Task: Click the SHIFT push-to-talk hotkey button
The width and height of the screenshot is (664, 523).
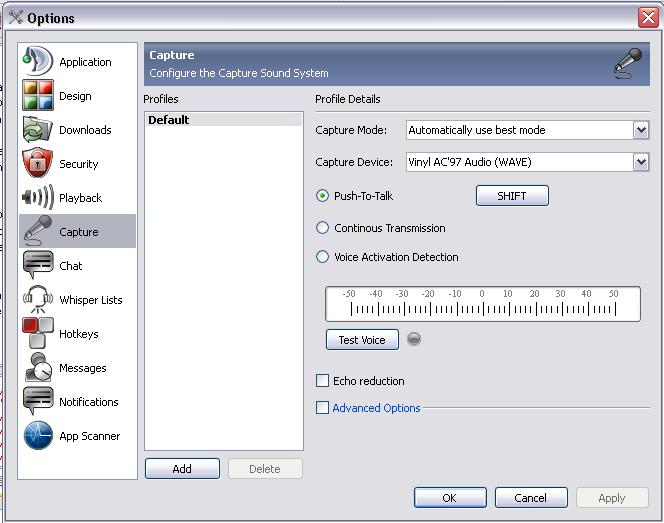Action: tap(512, 196)
